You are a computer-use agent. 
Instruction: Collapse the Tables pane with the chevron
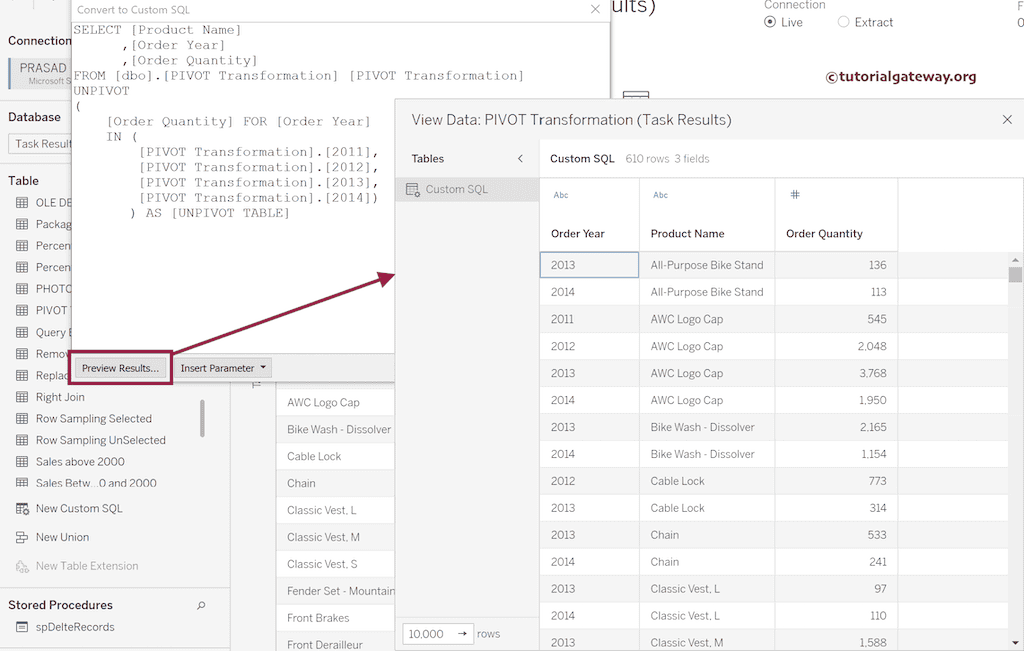point(519,157)
